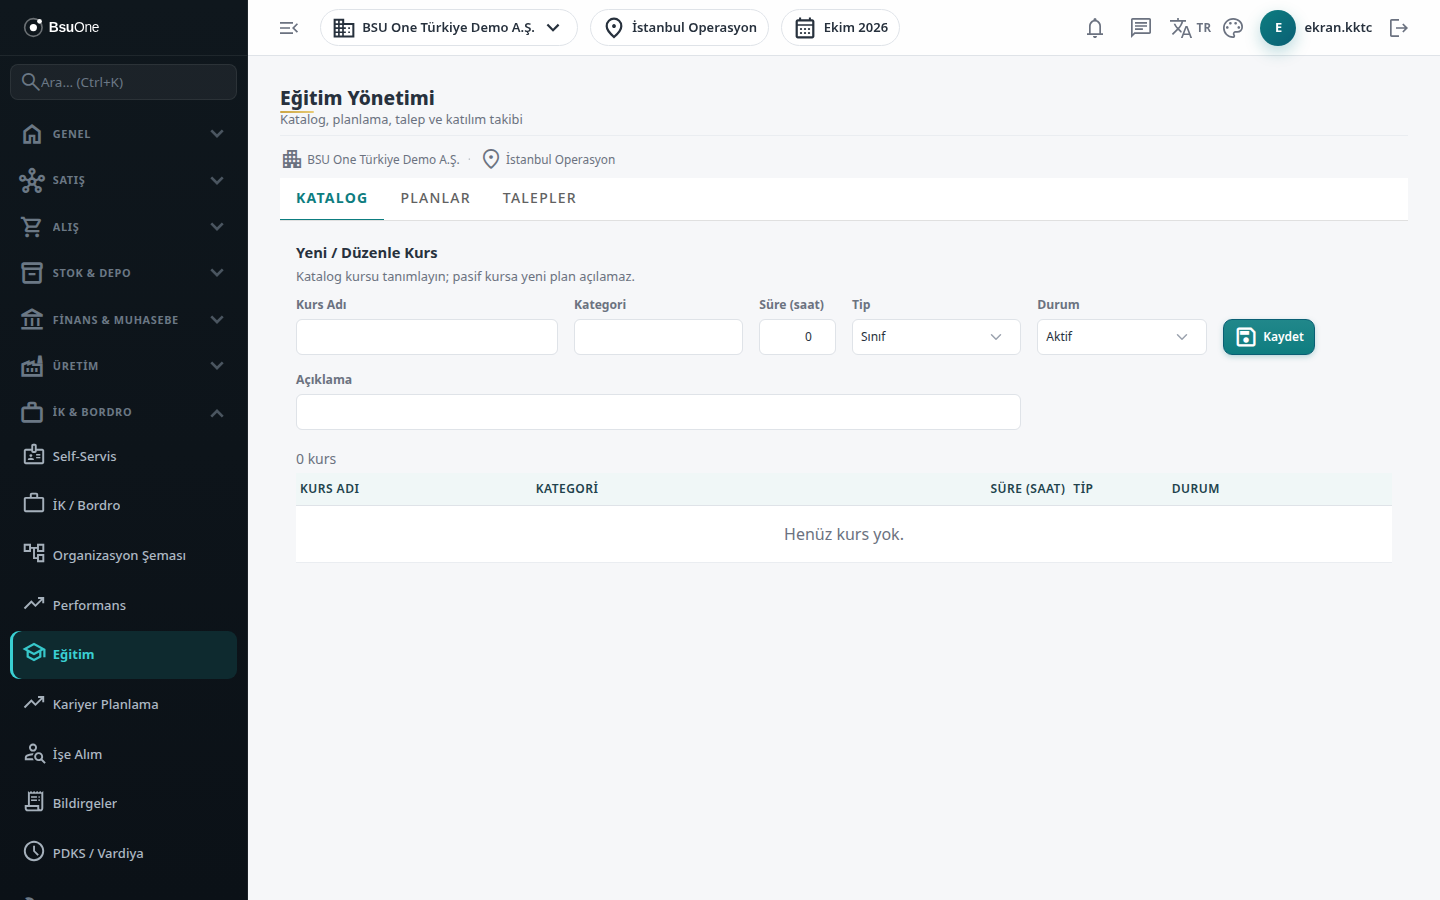
Task: Open the company selector dropdown
Action: pos(449,28)
